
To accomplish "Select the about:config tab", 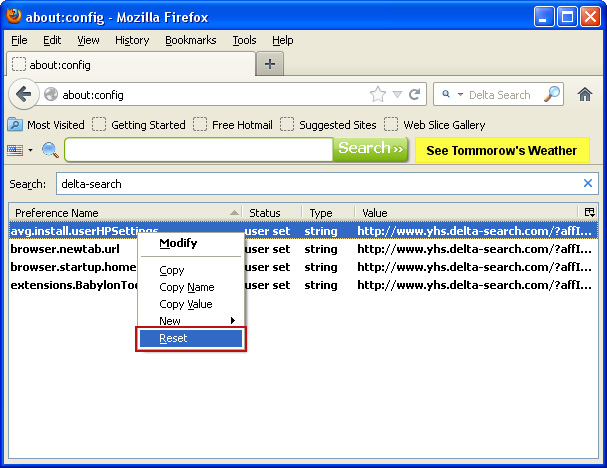I will point(131,64).
